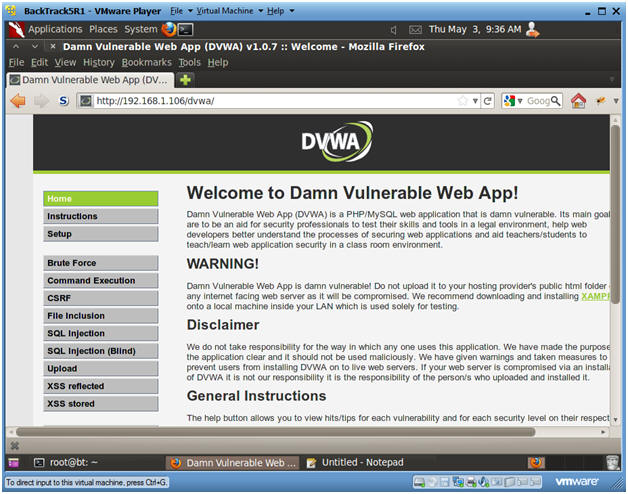Open the Places menu
The width and height of the screenshot is (628, 494).
click(103, 29)
